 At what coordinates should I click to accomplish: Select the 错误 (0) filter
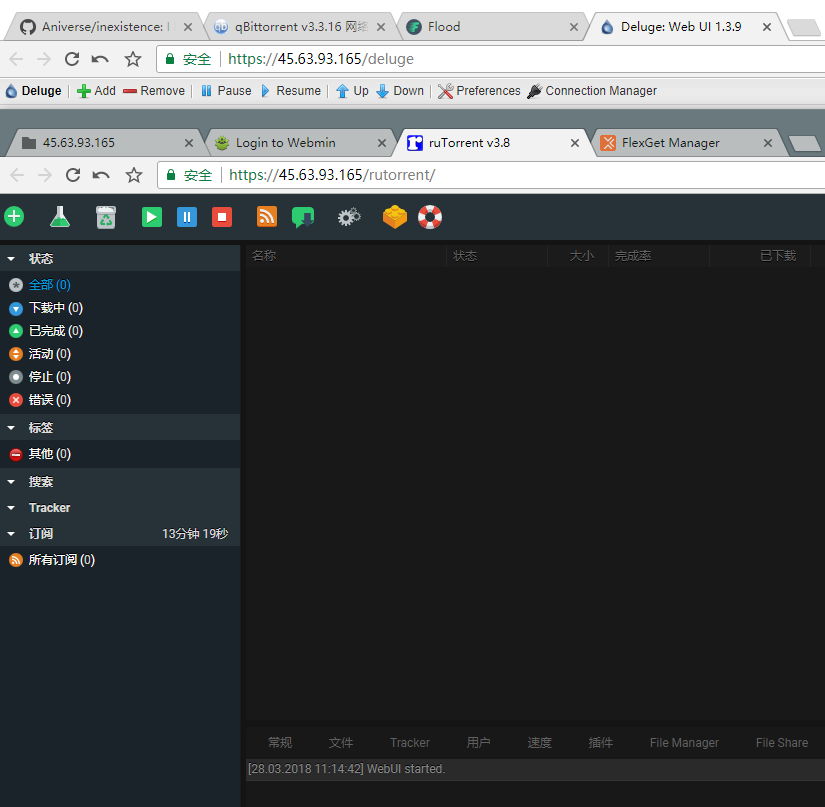click(40, 400)
